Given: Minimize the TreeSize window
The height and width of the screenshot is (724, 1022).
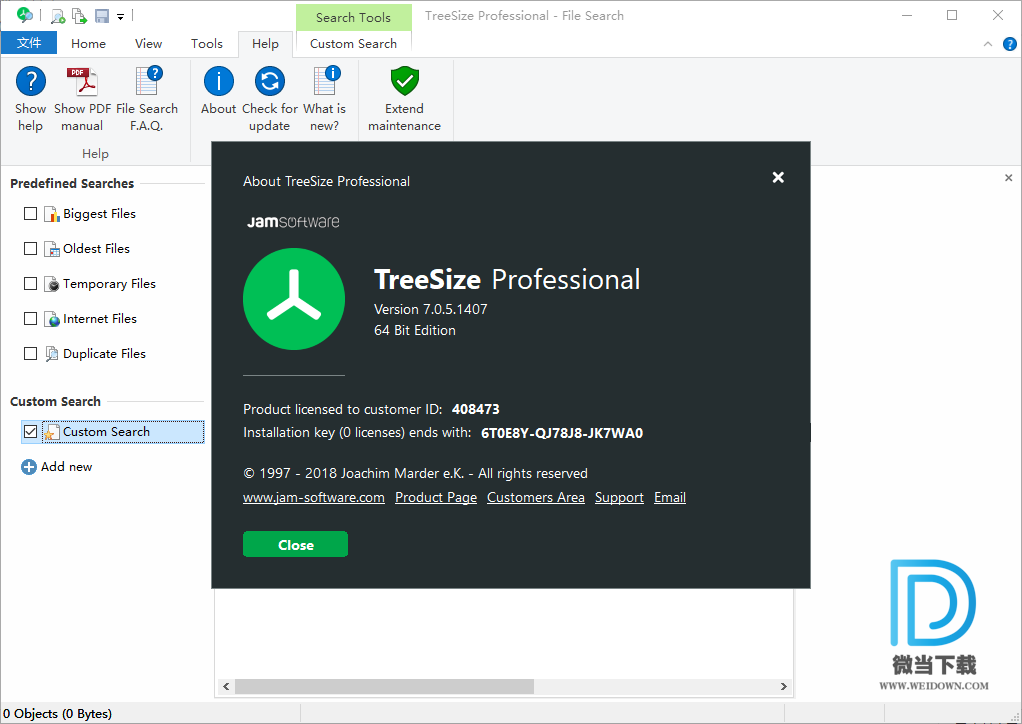Looking at the screenshot, I should point(907,16).
